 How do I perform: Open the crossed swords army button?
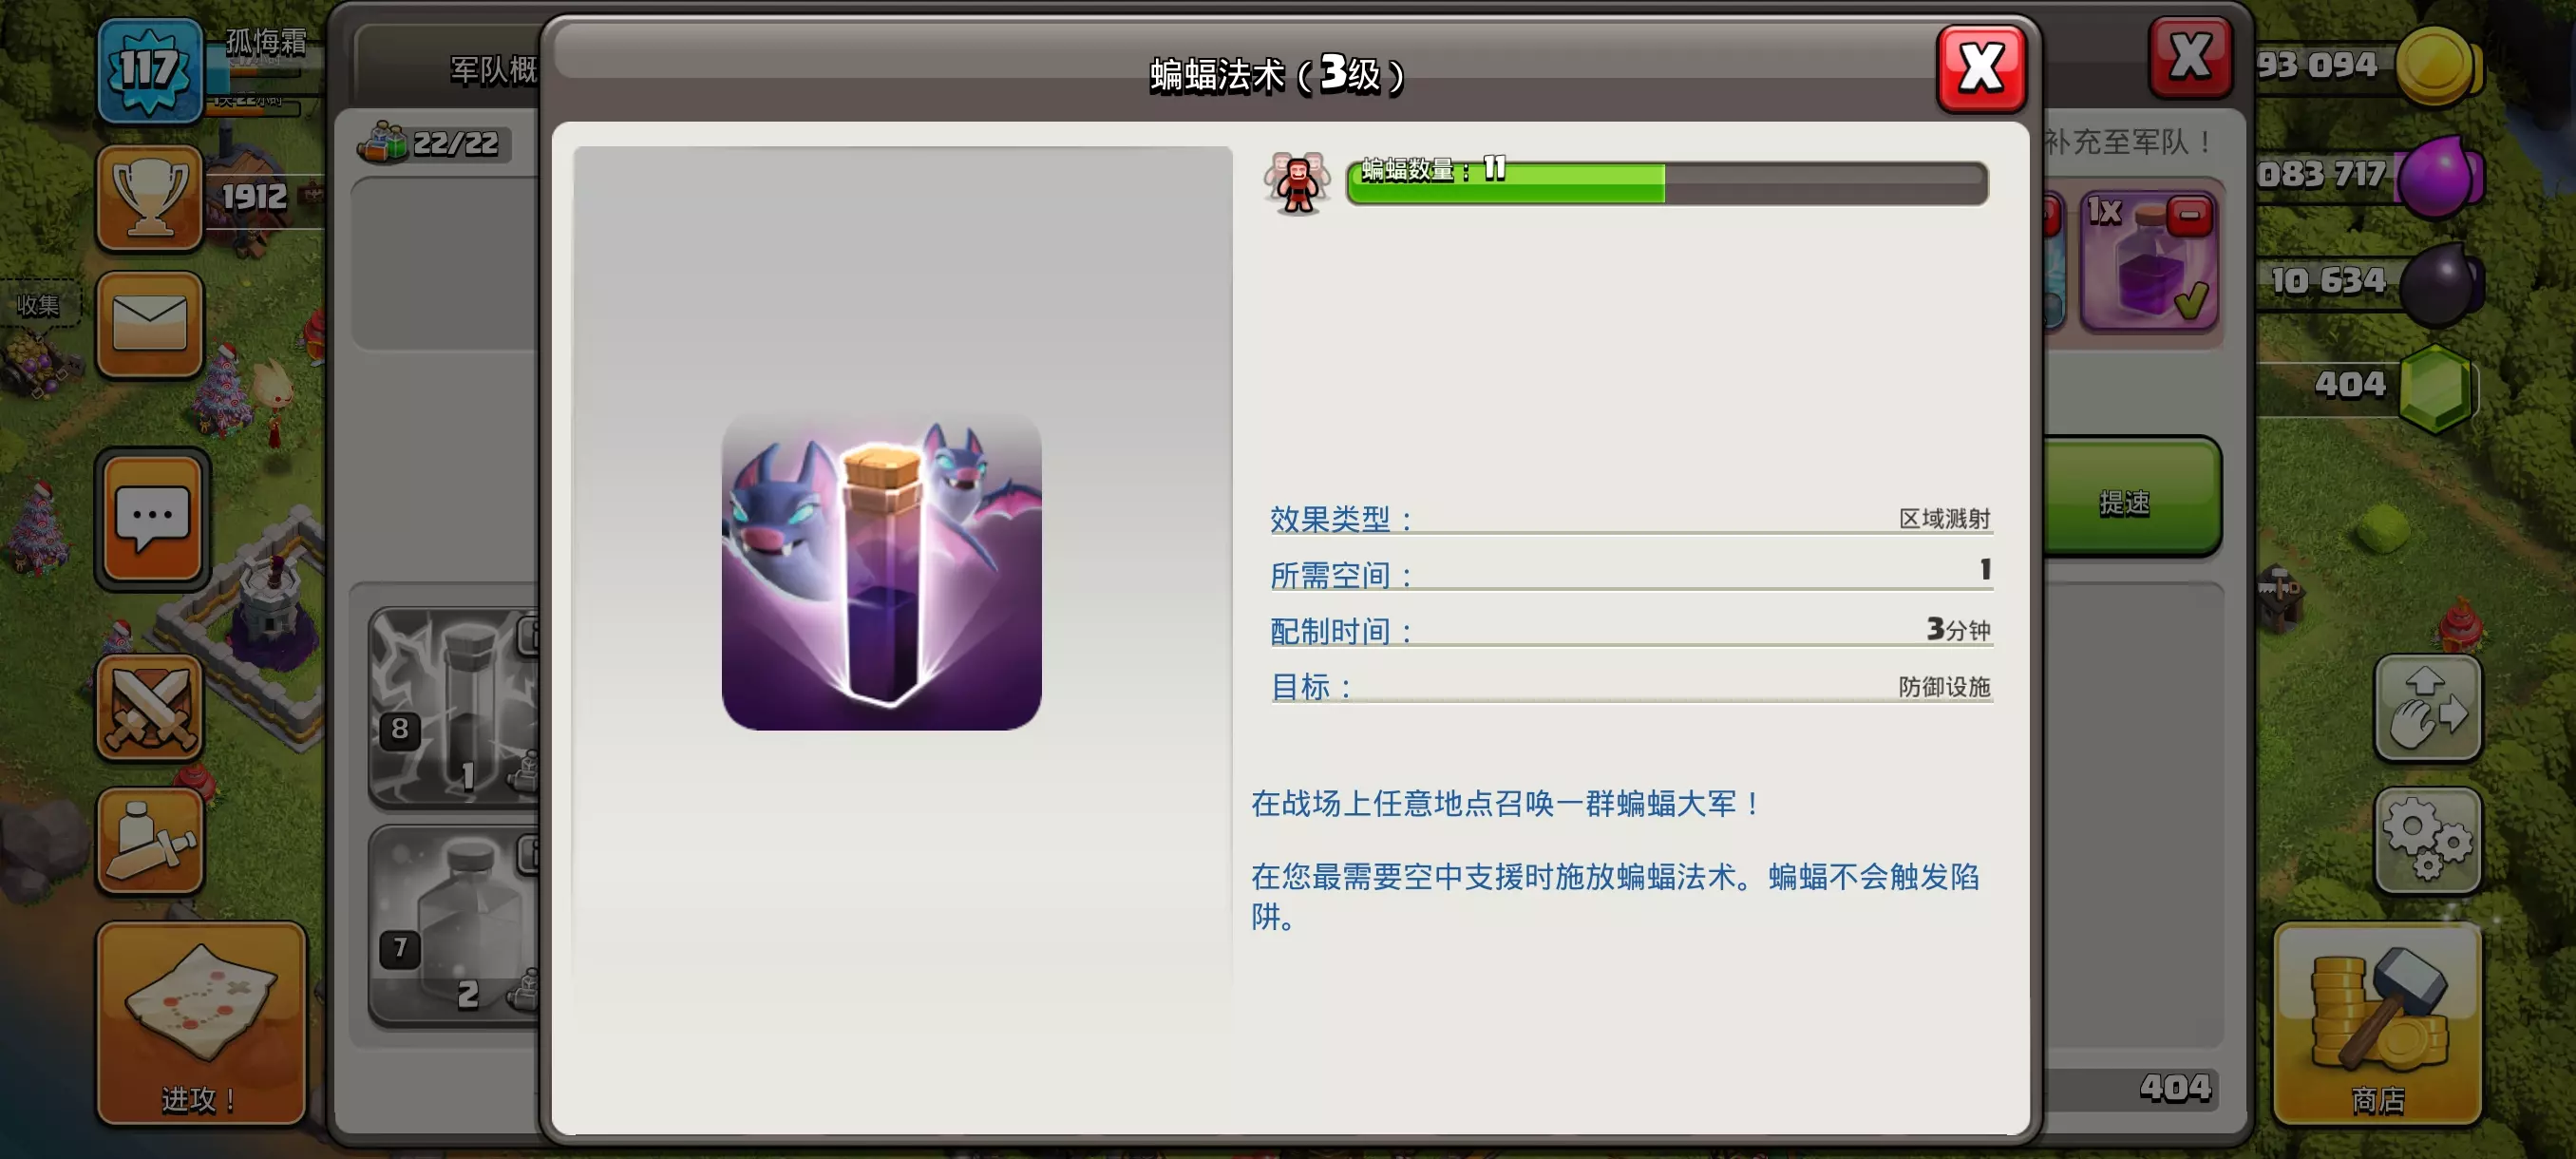pyautogui.click(x=150, y=707)
